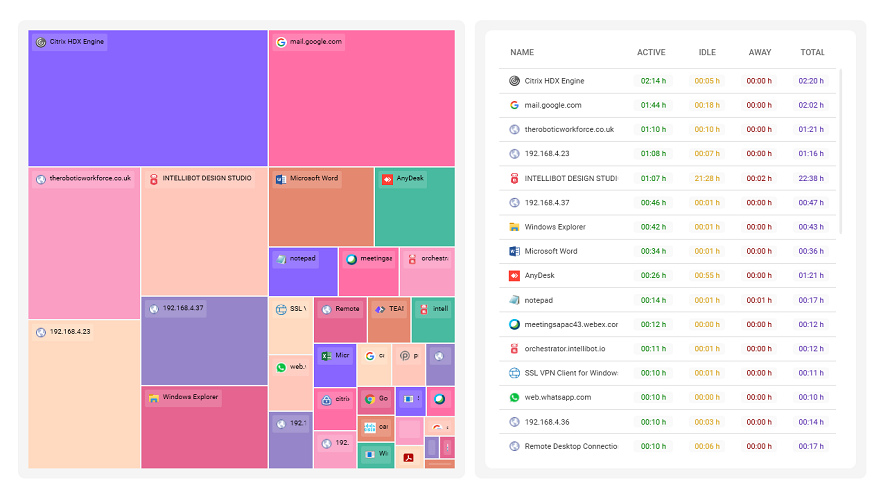Click the folder icon on the treemap Windows Explorer tile
Image resolution: width=890 pixels, height=500 pixels.
point(153,398)
